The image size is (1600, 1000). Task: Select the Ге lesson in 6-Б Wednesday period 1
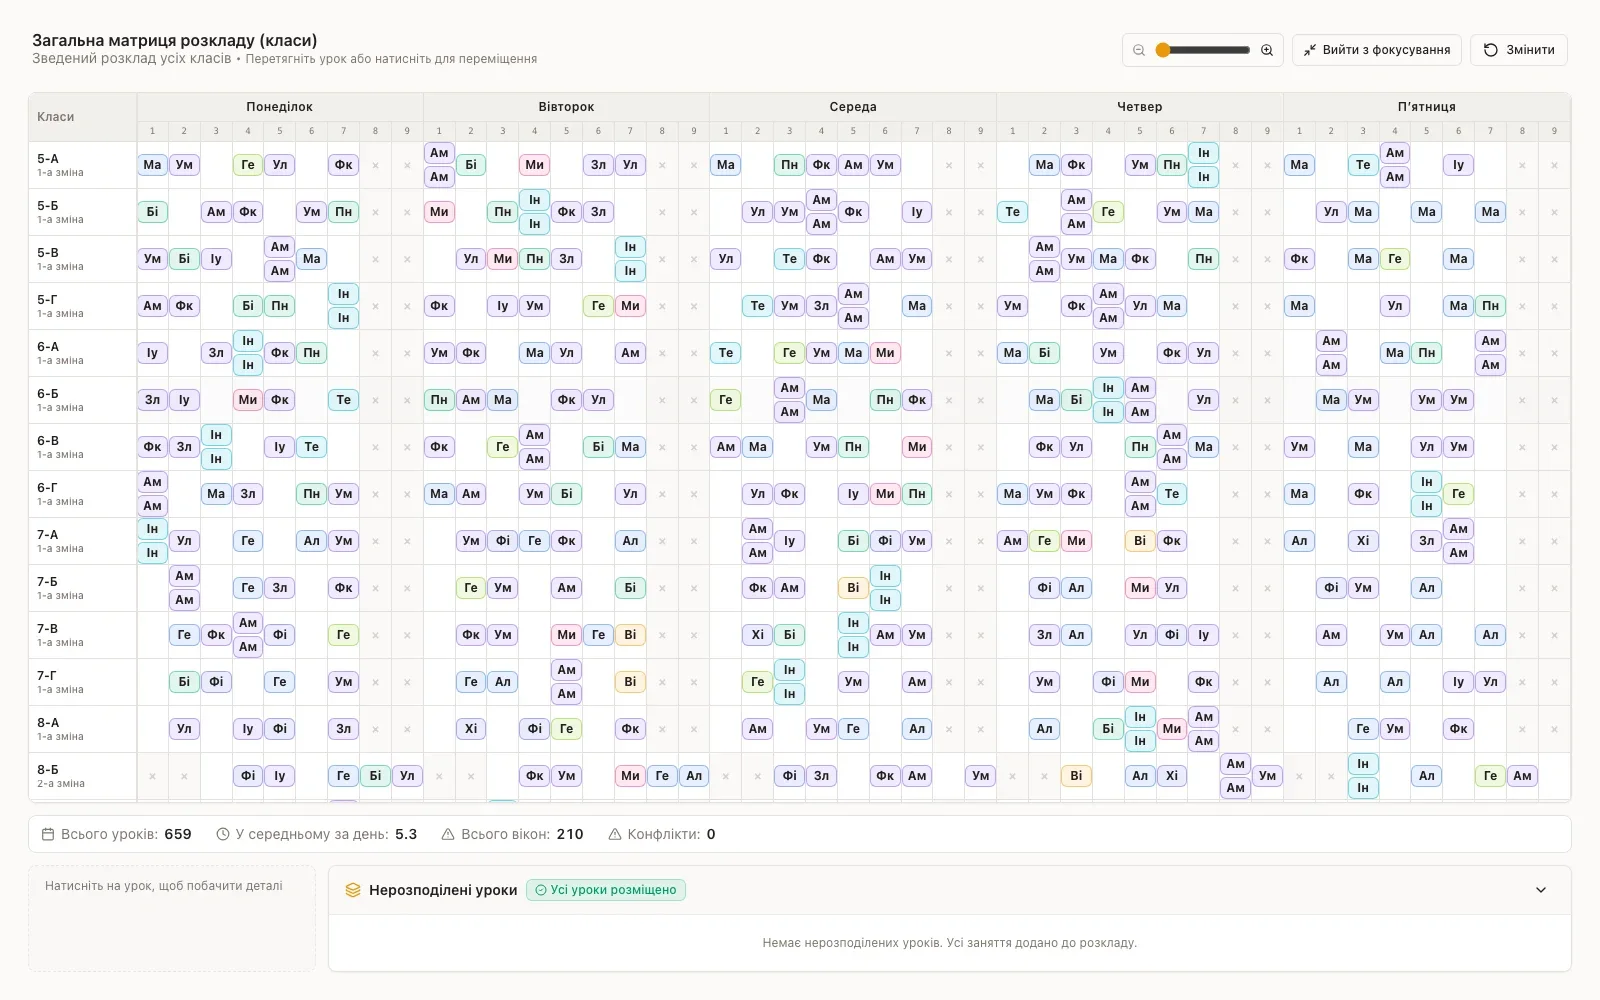point(726,400)
